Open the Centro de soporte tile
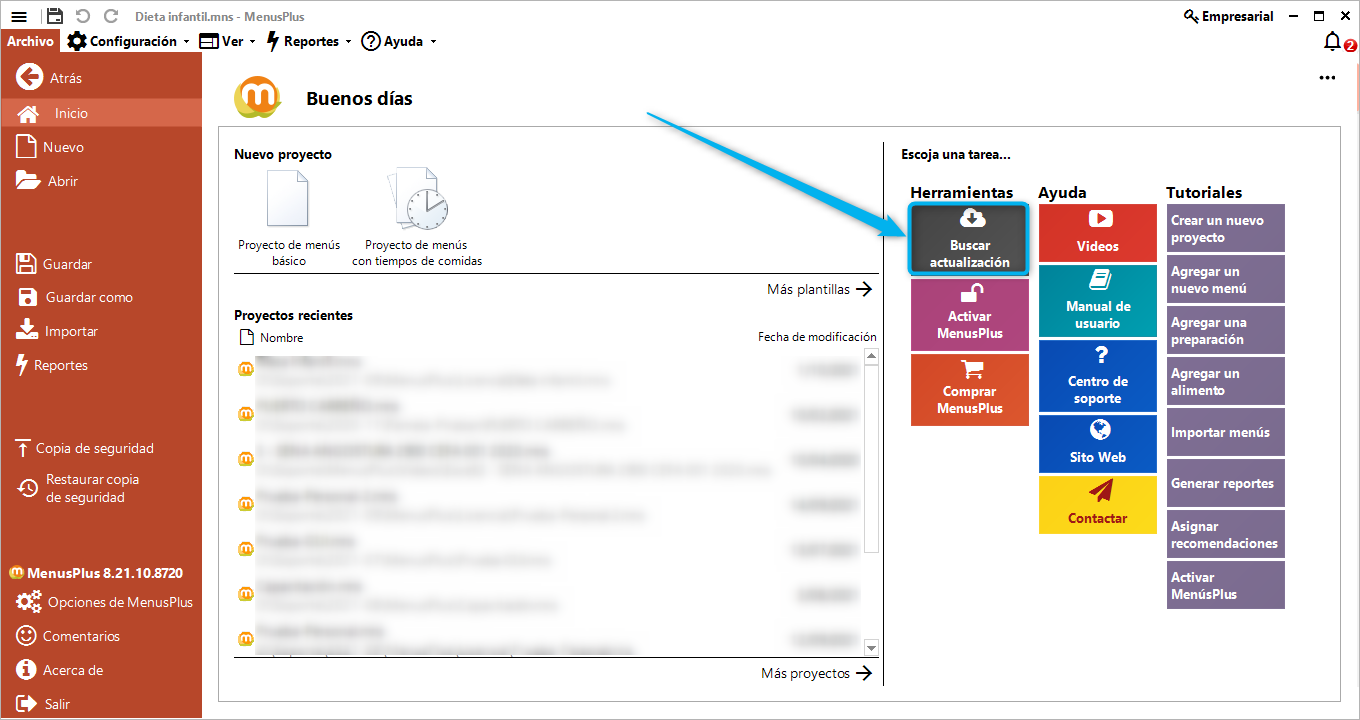Screen dimensions: 1360x720 tap(1098, 376)
